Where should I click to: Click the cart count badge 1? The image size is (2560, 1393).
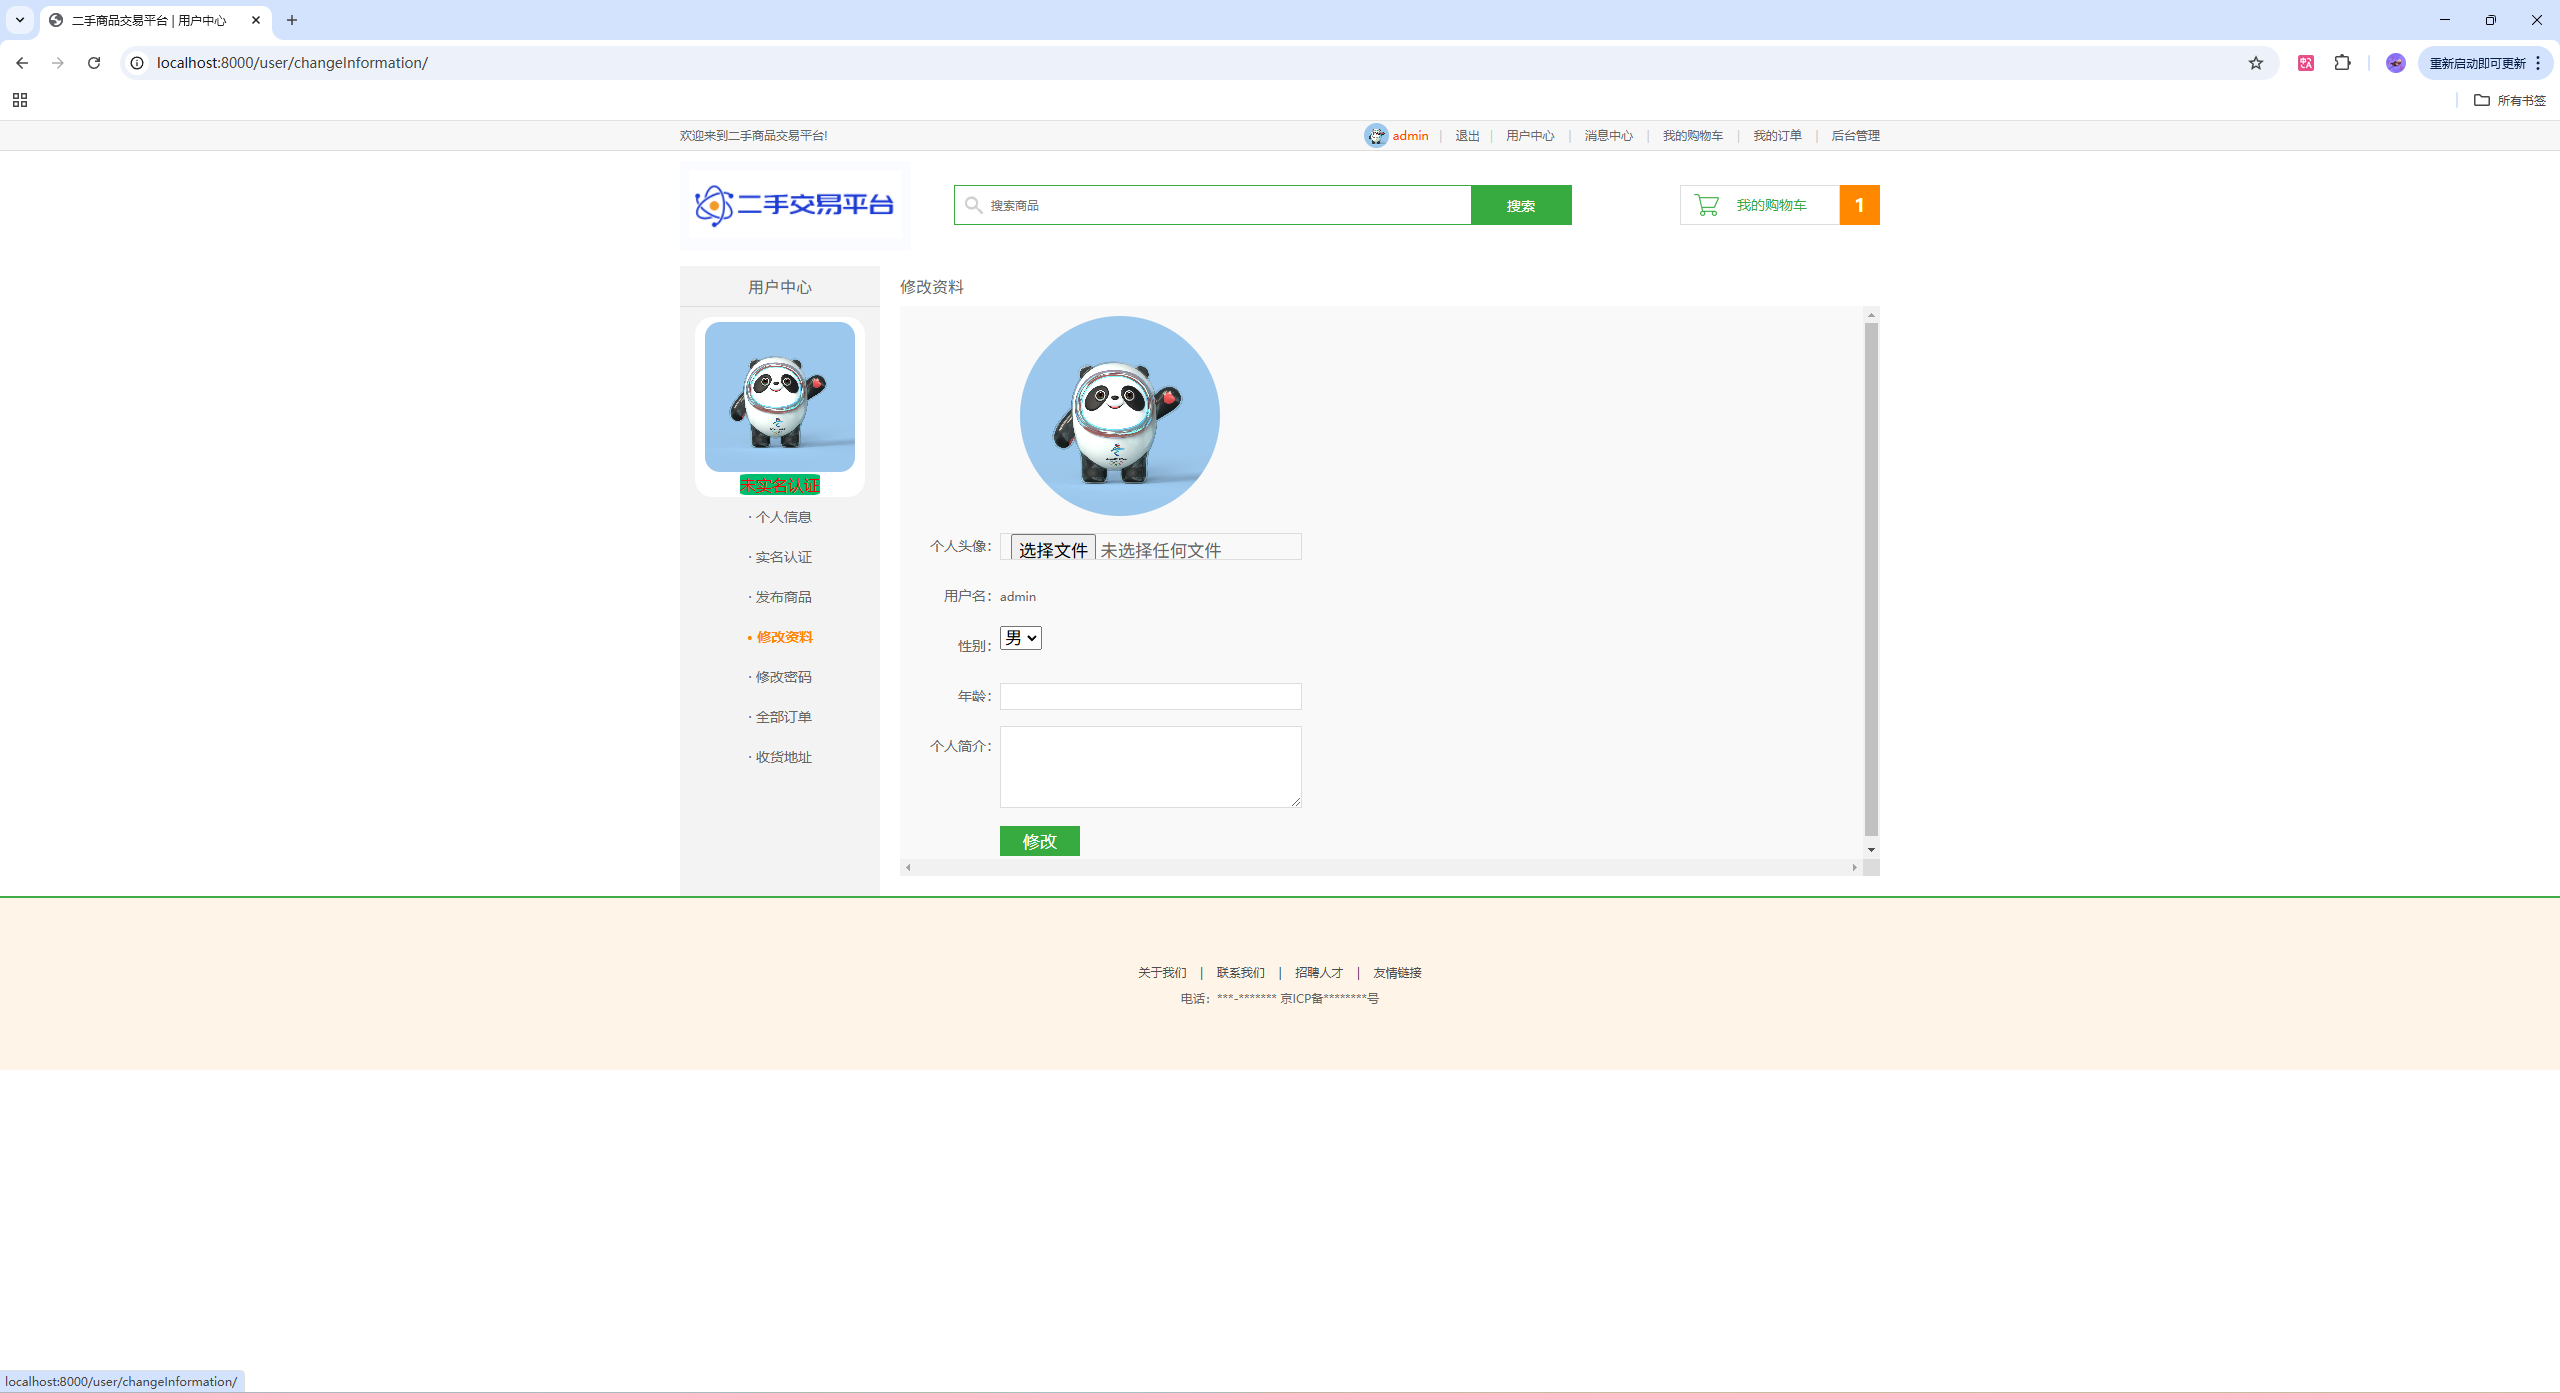(1860, 205)
